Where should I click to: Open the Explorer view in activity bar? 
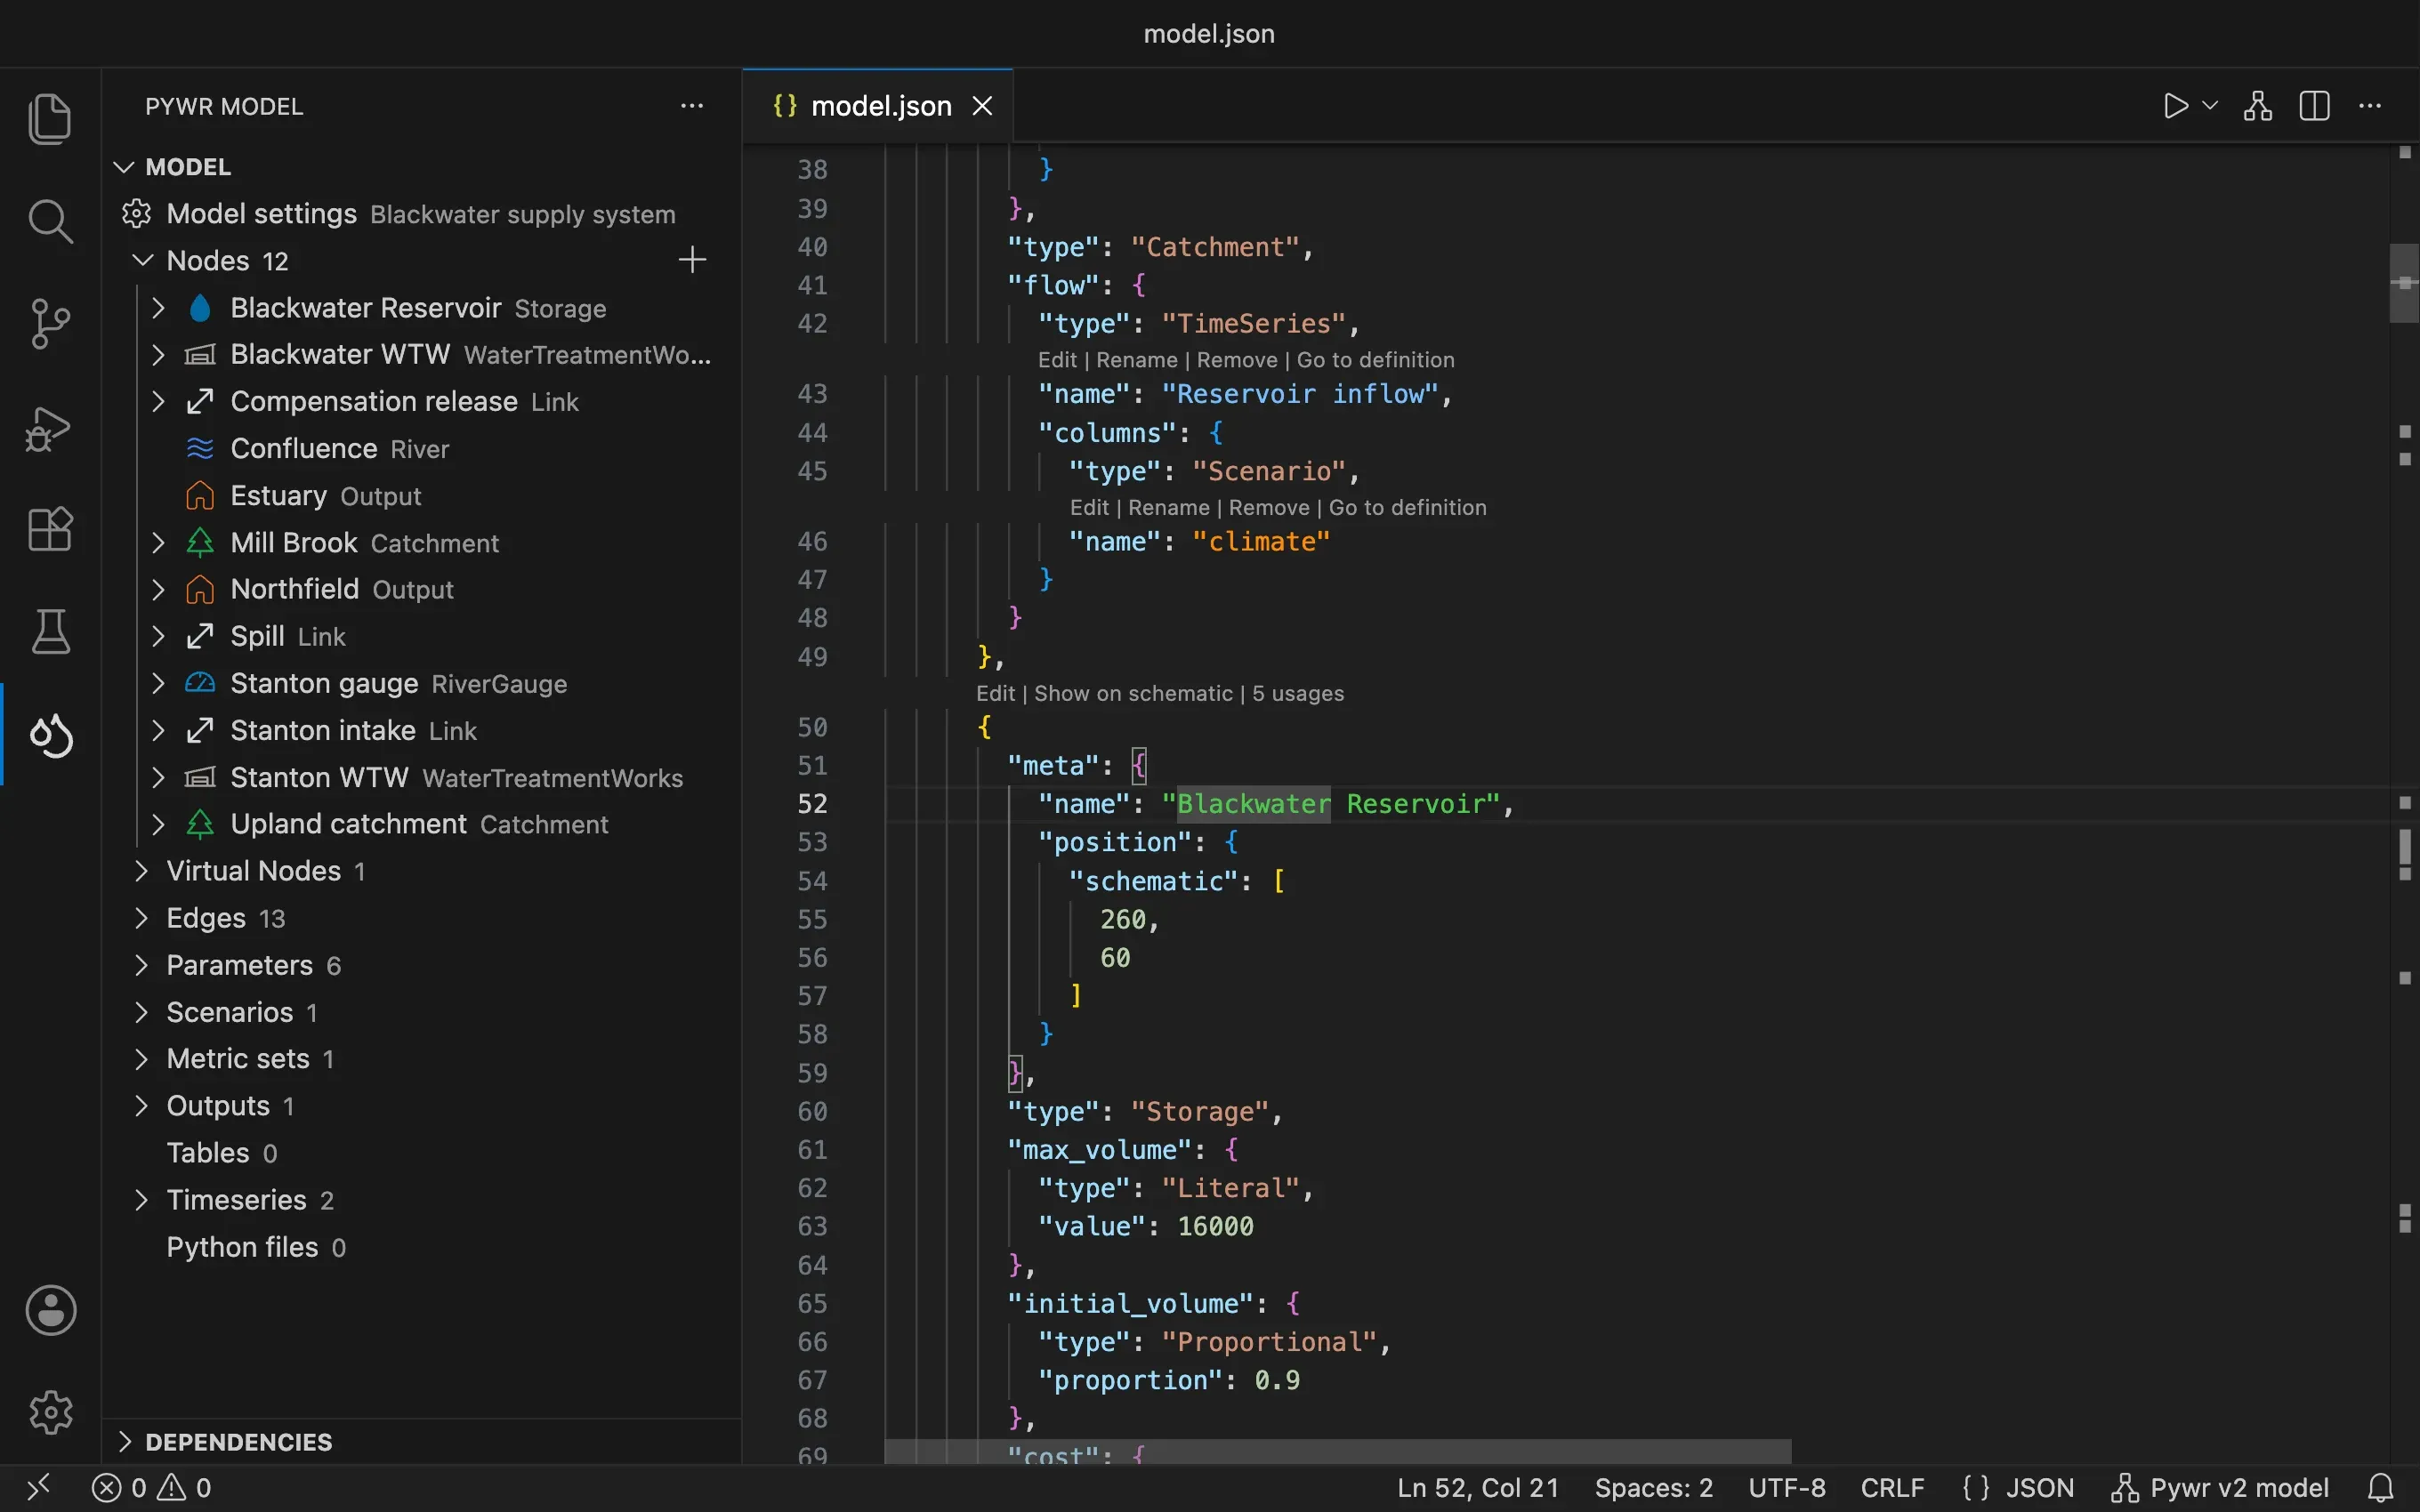50,118
